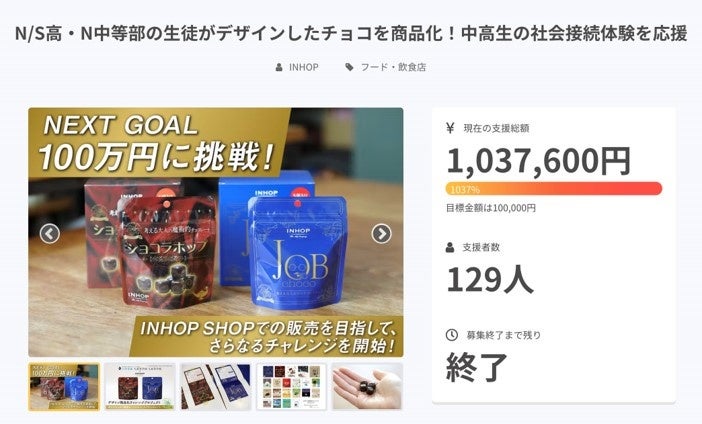The width and height of the screenshot is (702, 424).
Task: Select the second thumbnail with two pouches
Action: click(140, 387)
